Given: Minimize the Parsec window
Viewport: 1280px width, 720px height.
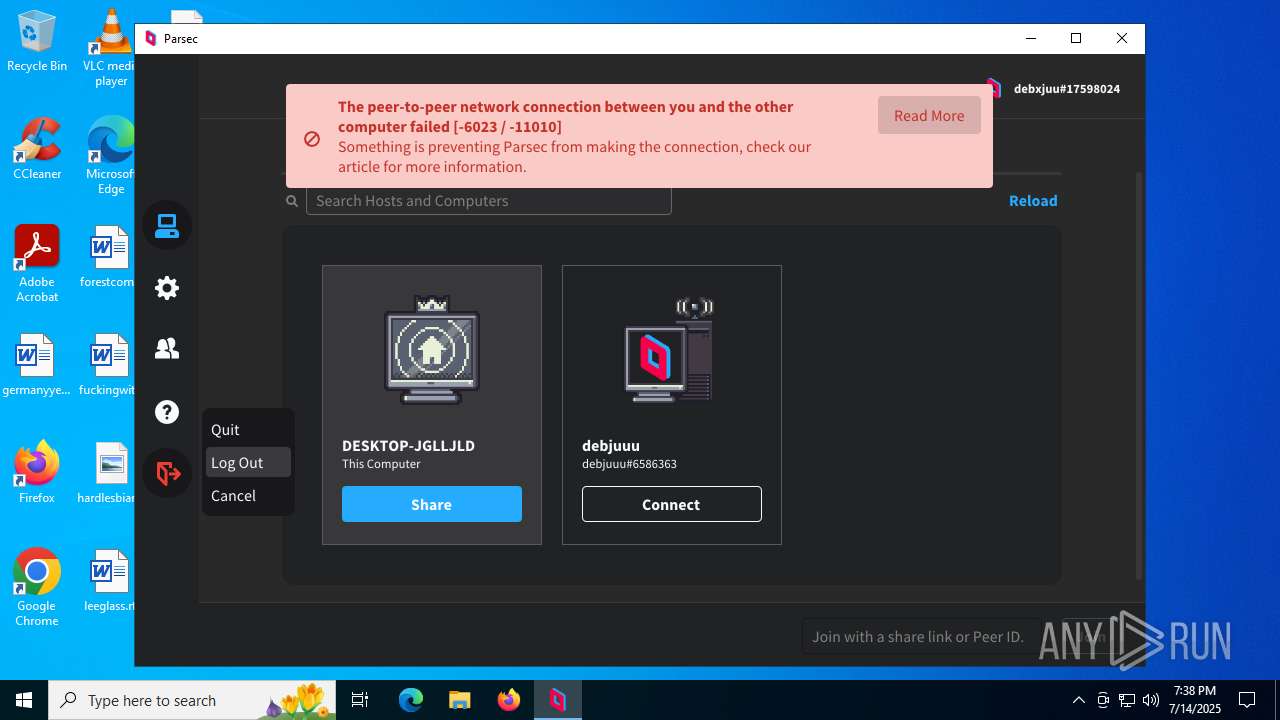Looking at the screenshot, I should pyautogui.click(x=1031, y=39).
